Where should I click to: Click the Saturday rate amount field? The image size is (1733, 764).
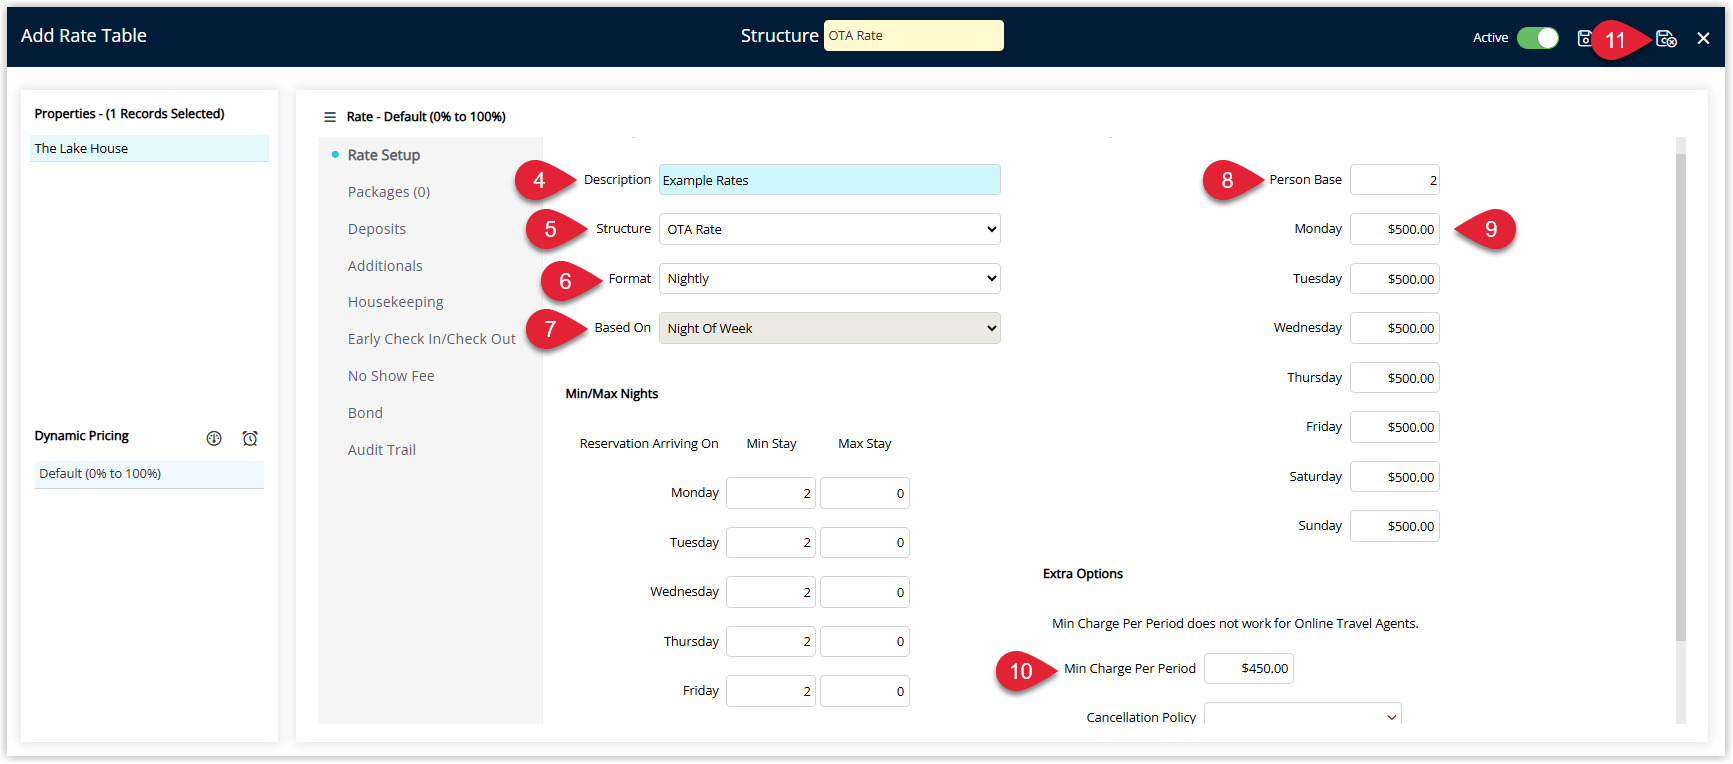tap(1395, 477)
